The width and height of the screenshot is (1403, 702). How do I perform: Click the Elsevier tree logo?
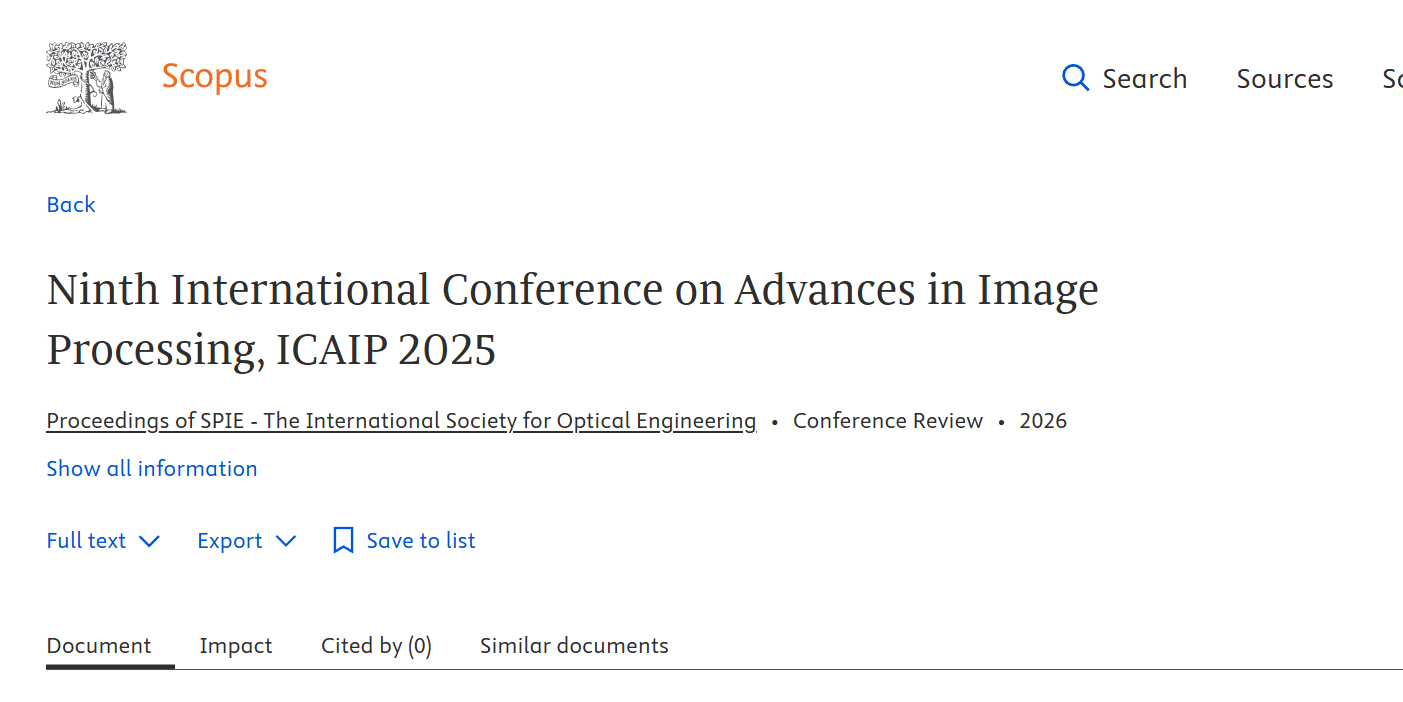click(87, 78)
